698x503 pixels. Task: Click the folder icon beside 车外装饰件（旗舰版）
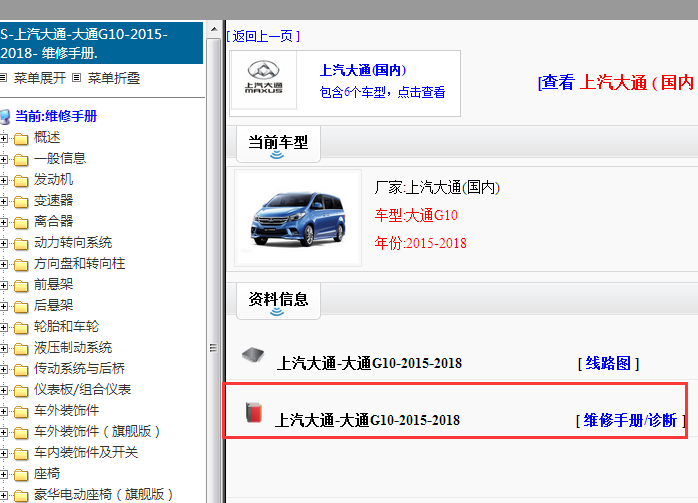coord(20,433)
